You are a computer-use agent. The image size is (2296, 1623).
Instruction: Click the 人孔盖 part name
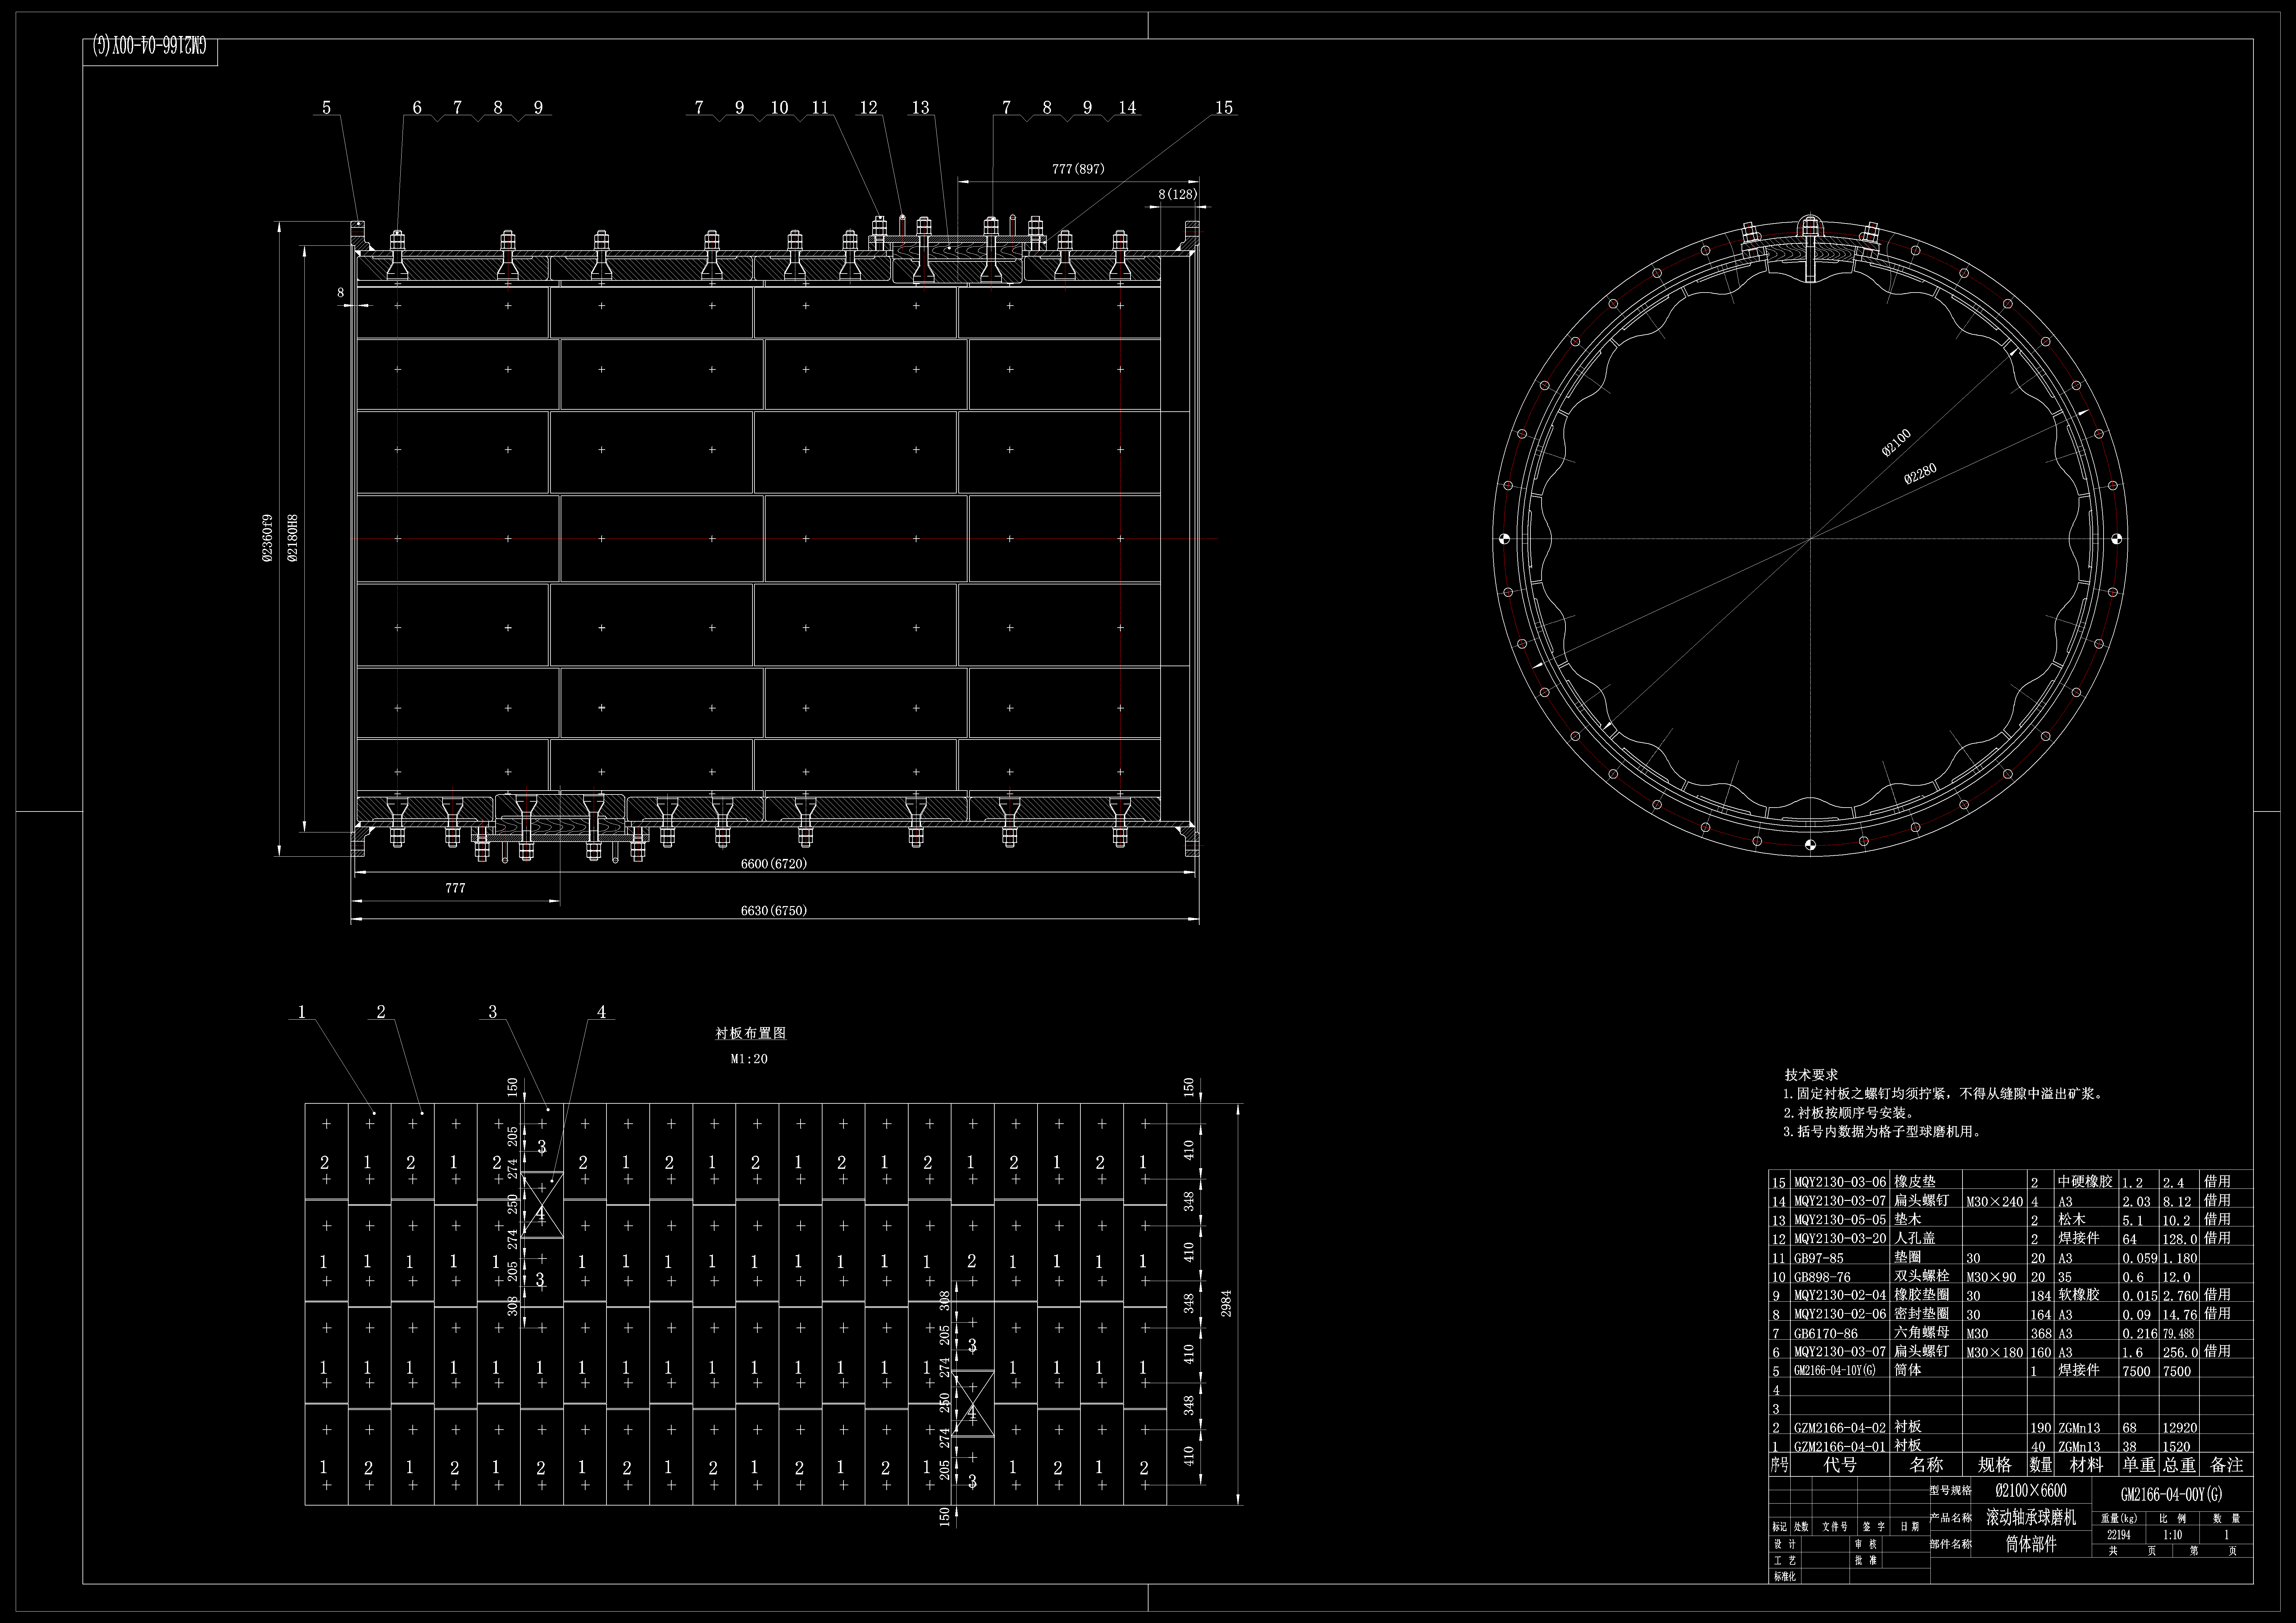[x=1915, y=1238]
